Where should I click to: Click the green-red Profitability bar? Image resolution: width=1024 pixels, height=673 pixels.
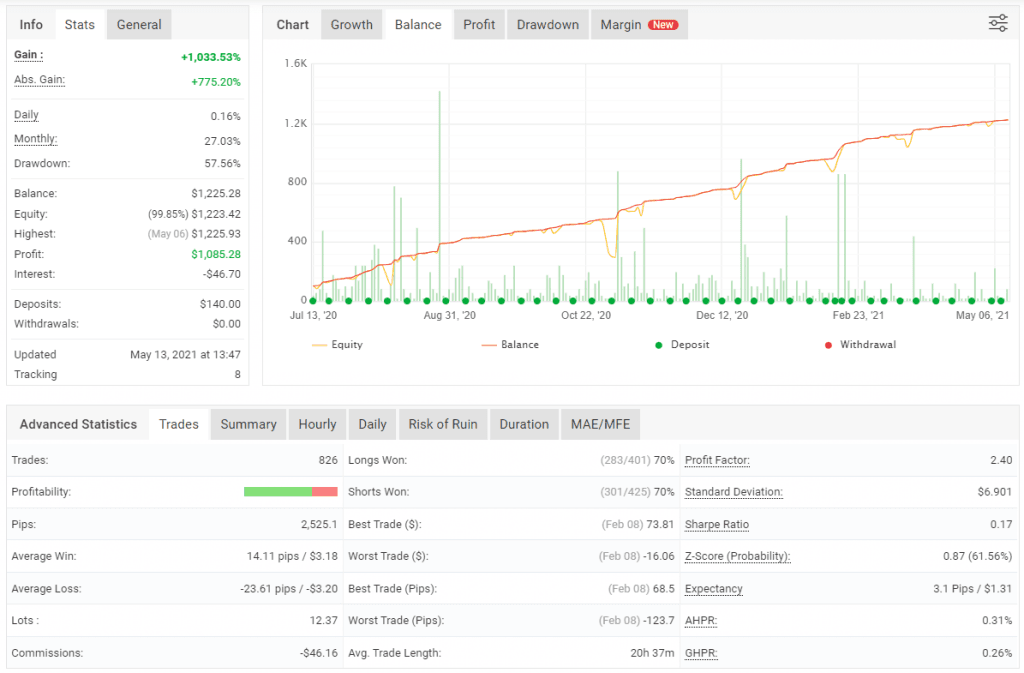(x=290, y=492)
